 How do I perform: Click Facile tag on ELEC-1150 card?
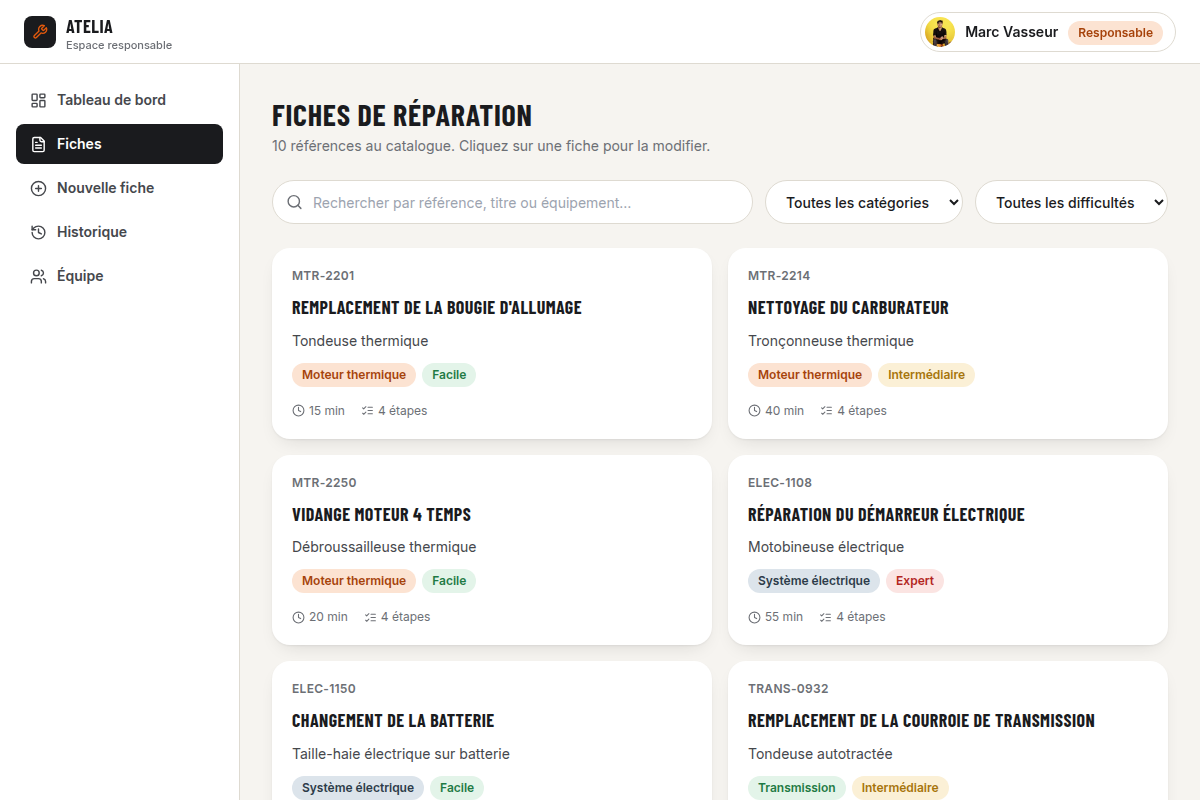457,788
